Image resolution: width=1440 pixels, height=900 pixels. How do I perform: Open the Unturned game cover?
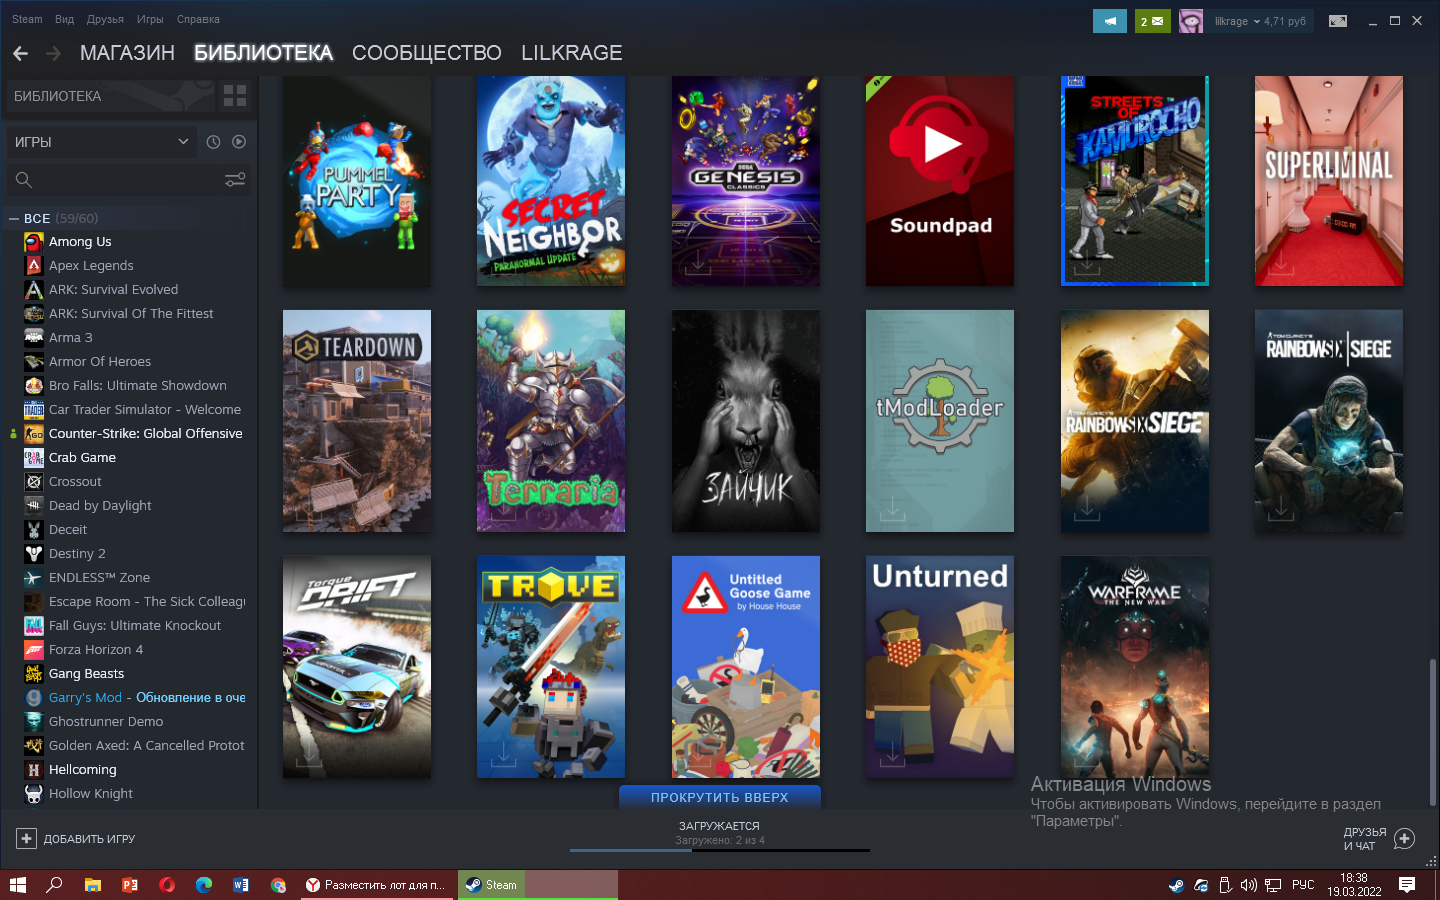940,667
